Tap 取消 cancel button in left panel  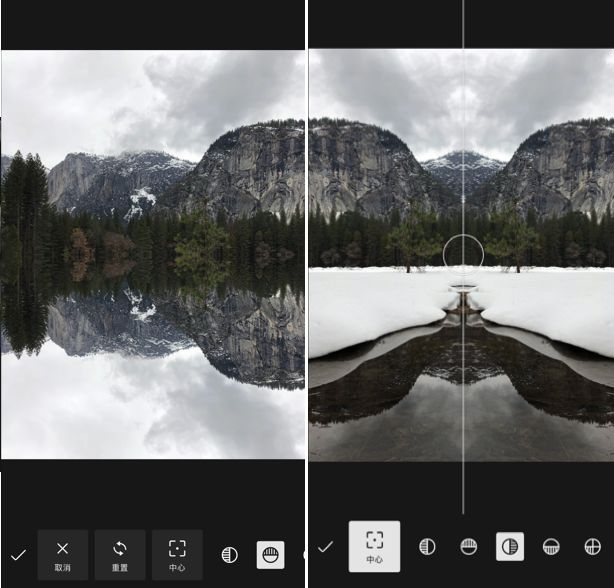click(x=62, y=554)
